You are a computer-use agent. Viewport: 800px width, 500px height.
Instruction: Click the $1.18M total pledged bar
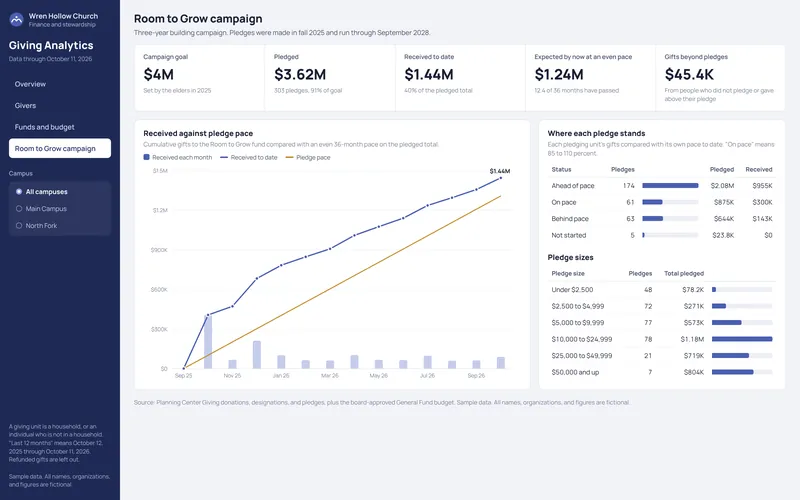(742, 339)
